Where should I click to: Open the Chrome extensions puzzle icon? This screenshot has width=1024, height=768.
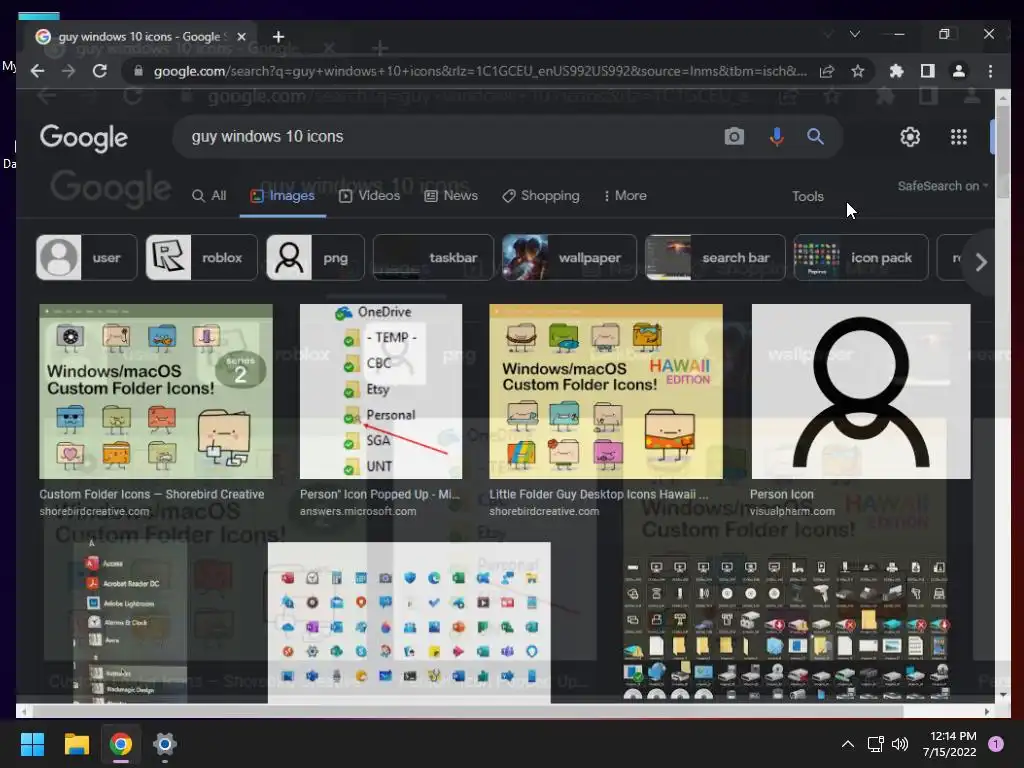click(x=896, y=71)
